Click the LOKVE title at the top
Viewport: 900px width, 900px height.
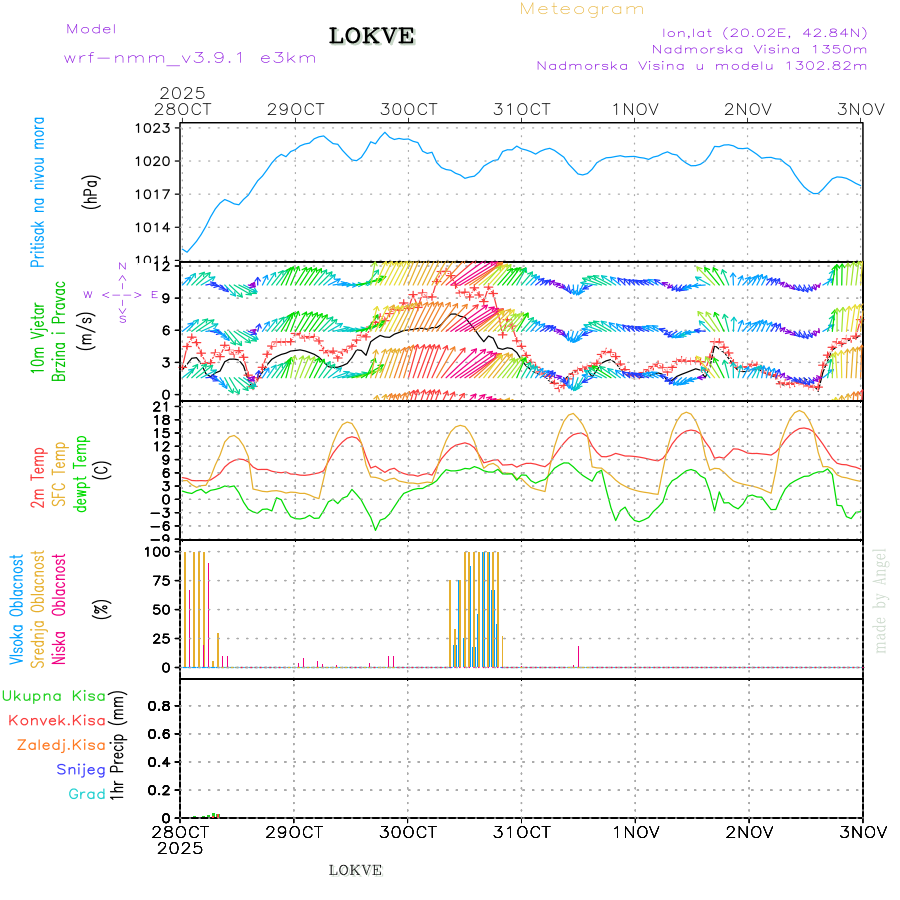(372, 37)
